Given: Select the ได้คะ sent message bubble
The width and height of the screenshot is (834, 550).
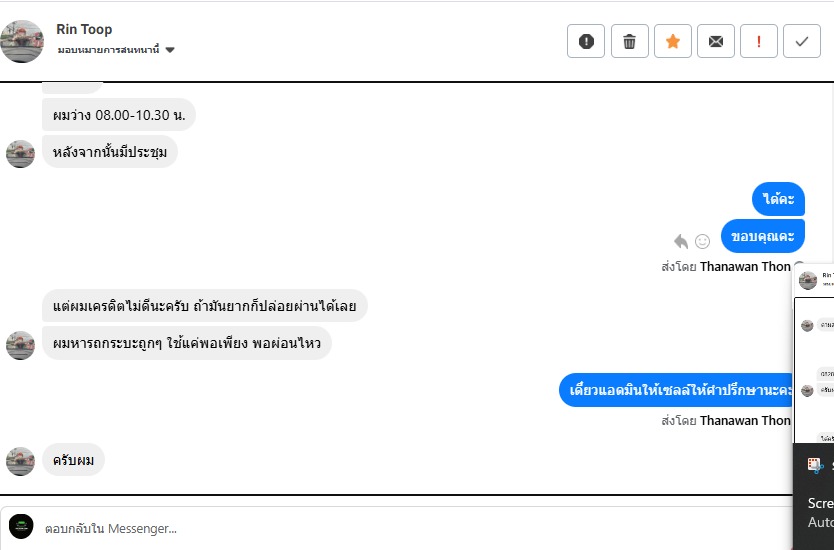Looking at the screenshot, I should point(778,199).
